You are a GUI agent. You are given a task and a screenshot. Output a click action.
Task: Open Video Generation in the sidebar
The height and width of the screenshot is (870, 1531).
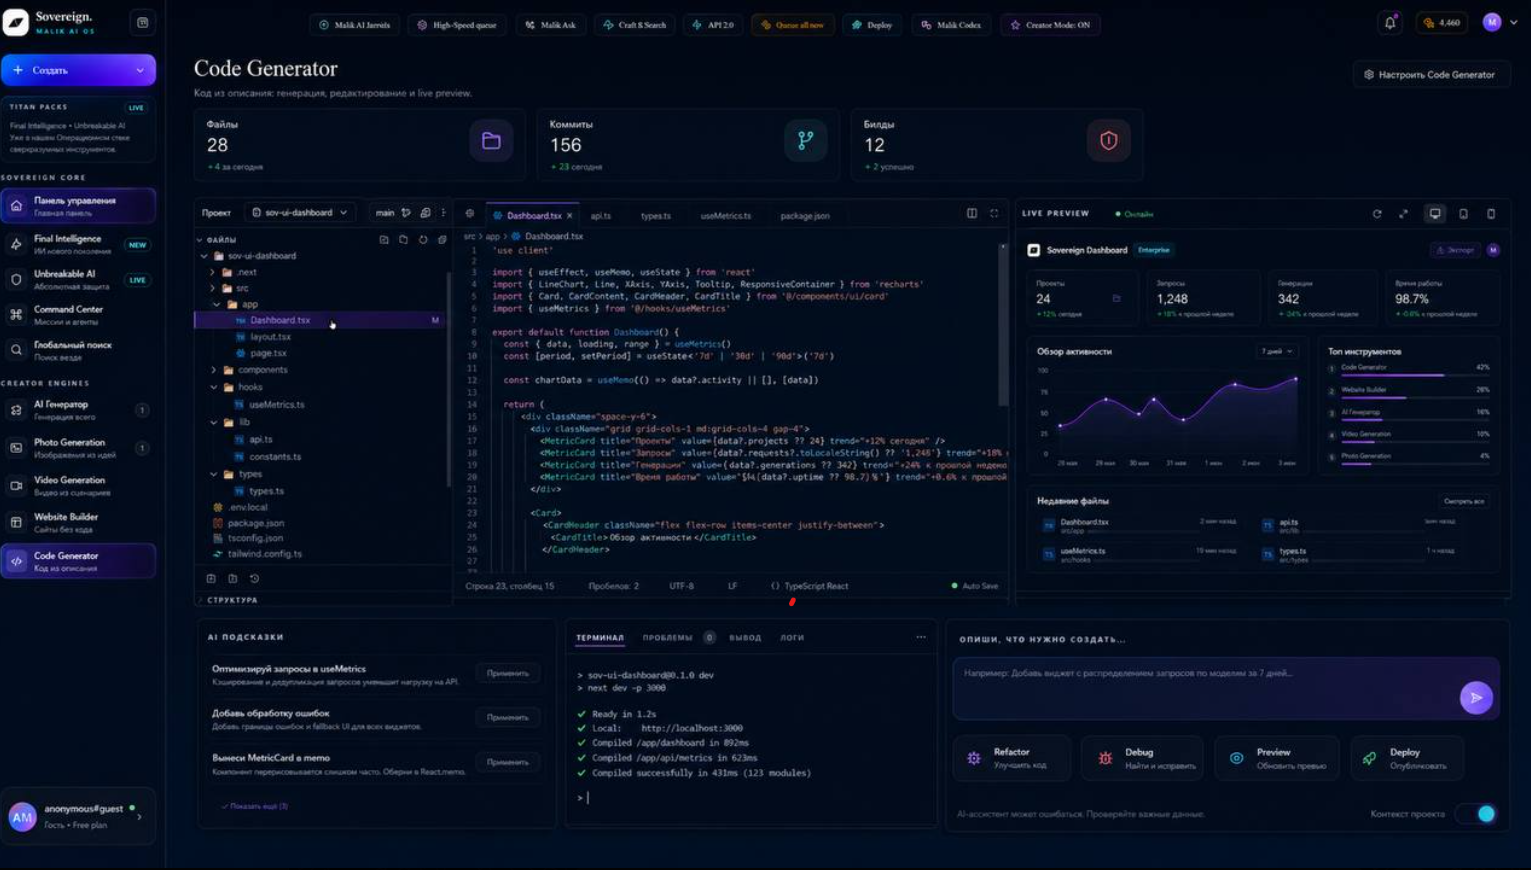[78, 485]
